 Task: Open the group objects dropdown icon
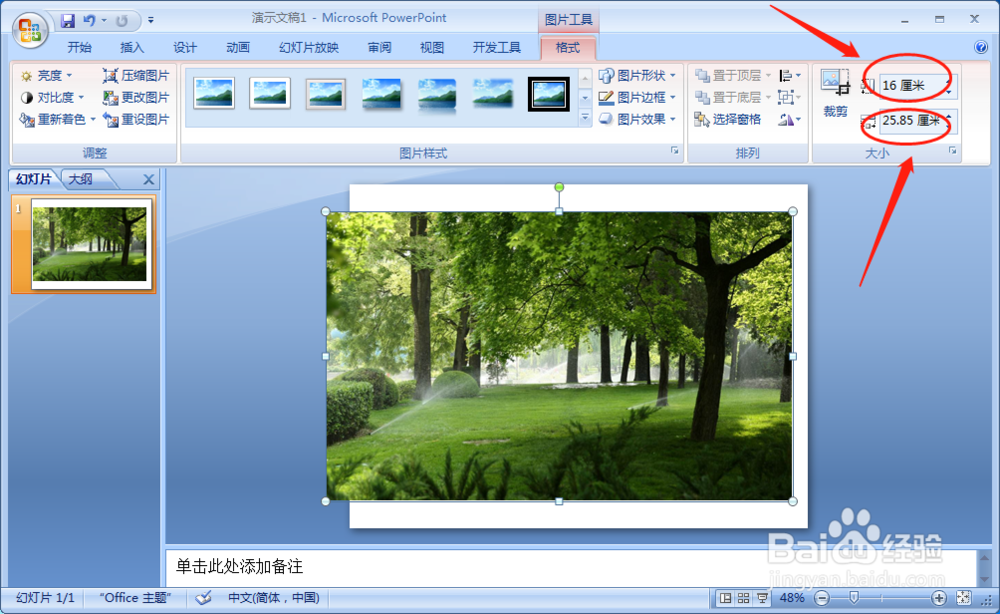click(x=790, y=98)
